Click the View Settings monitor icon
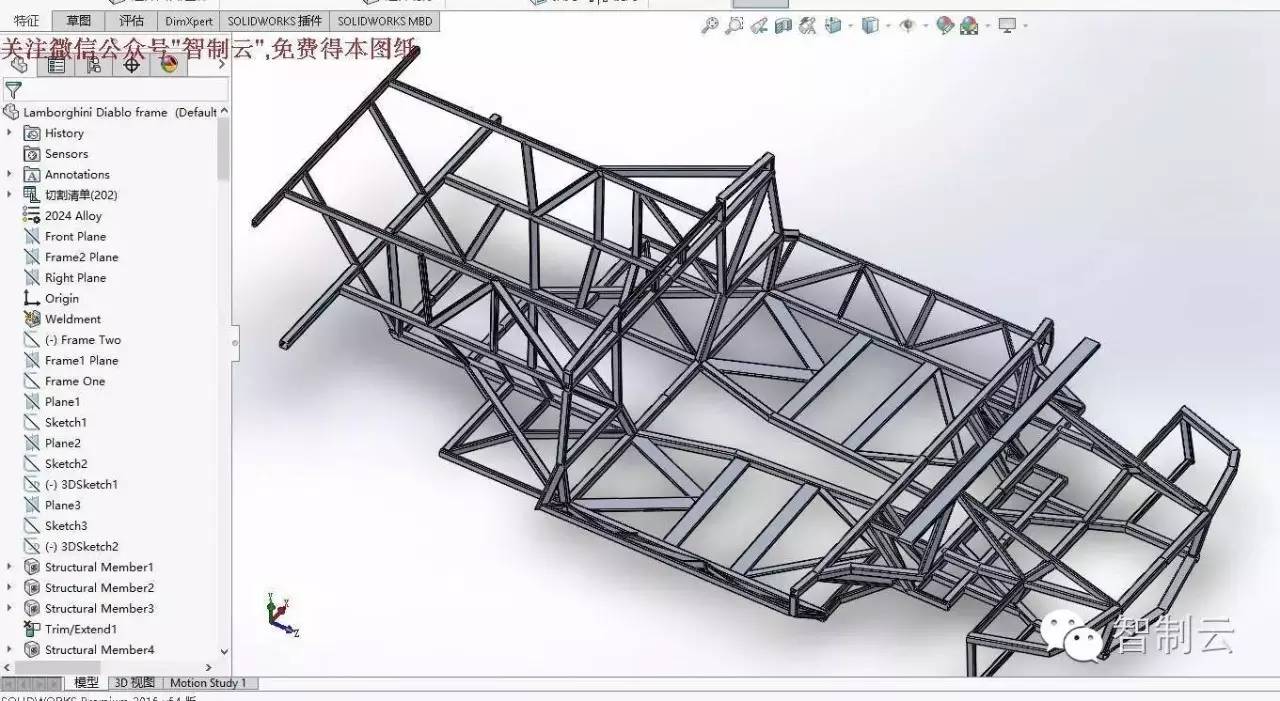This screenshot has height=701, width=1280. click(x=1007, y=26)
